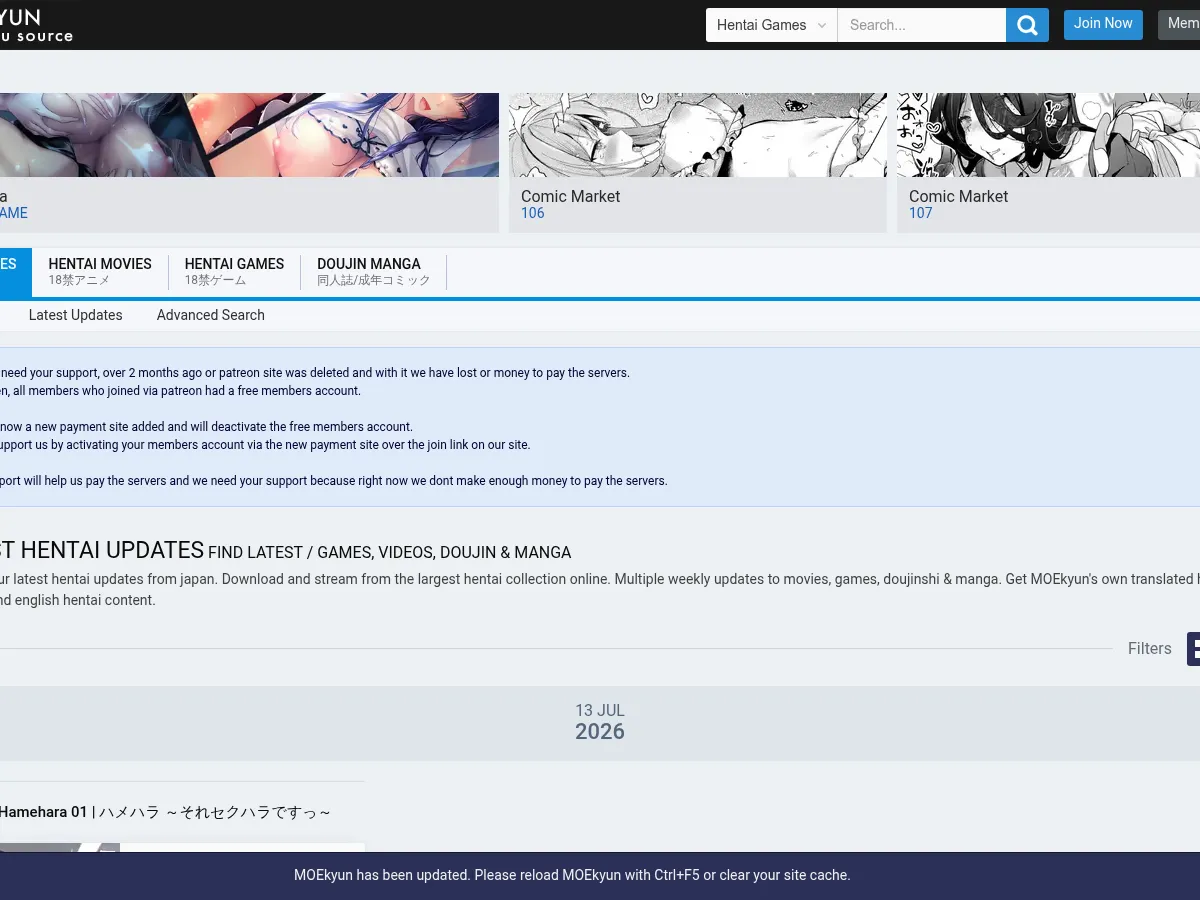Image resolution: width=1200 pixels, height=900 pixels.
Task: Click the blue 107 link
Action: point(921,213)
